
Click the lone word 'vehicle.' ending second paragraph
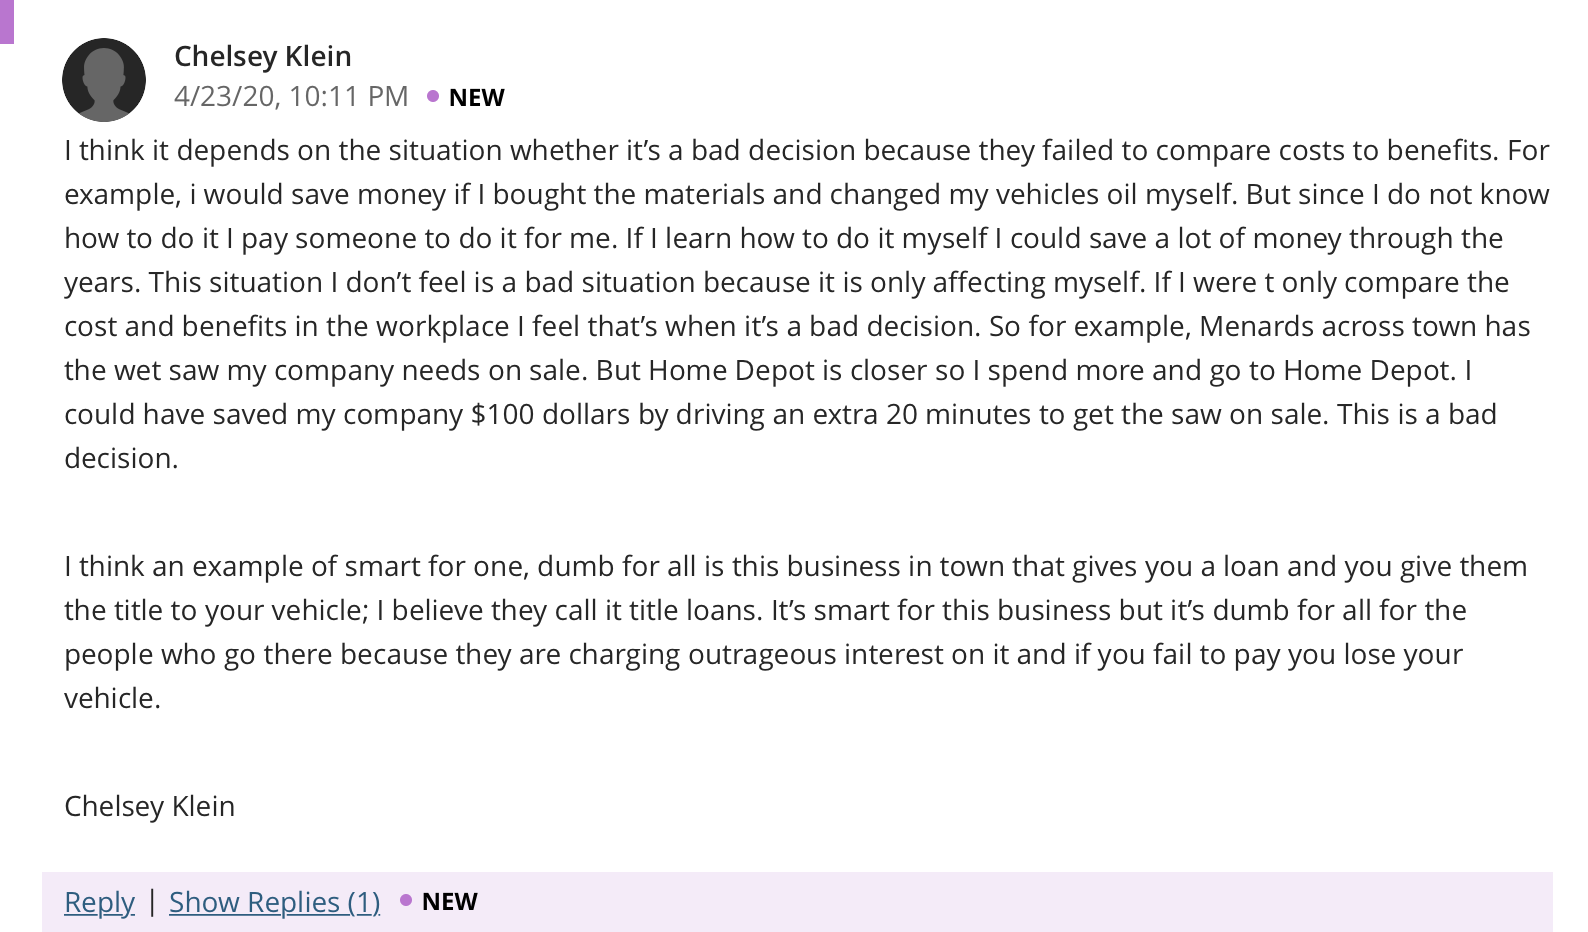(113, 698)
